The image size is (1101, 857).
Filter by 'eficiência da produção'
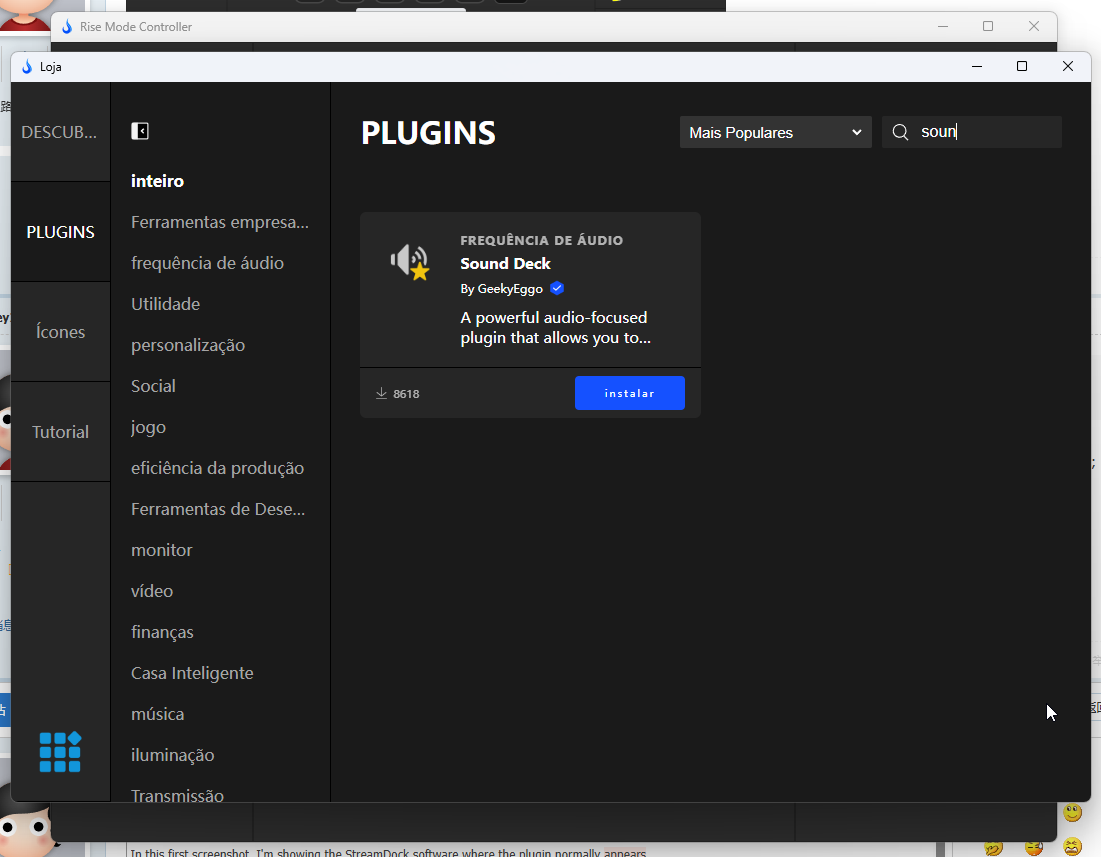point(218,468)
